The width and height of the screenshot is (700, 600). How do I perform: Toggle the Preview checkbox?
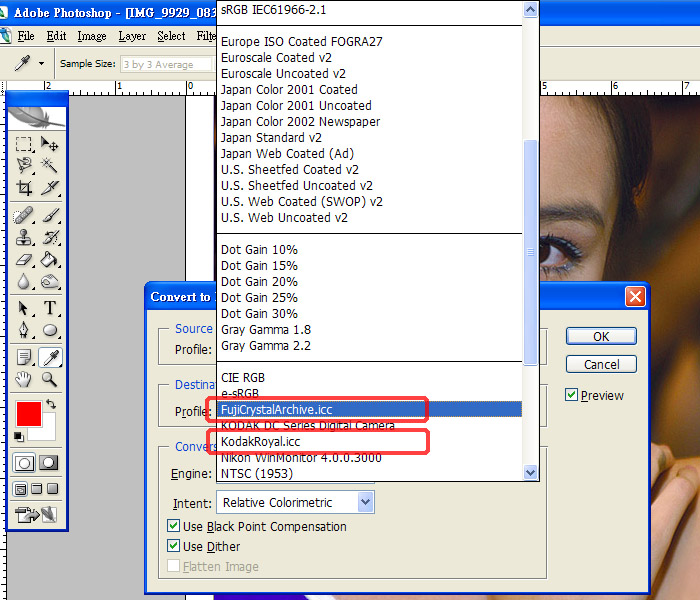point(571,395)
